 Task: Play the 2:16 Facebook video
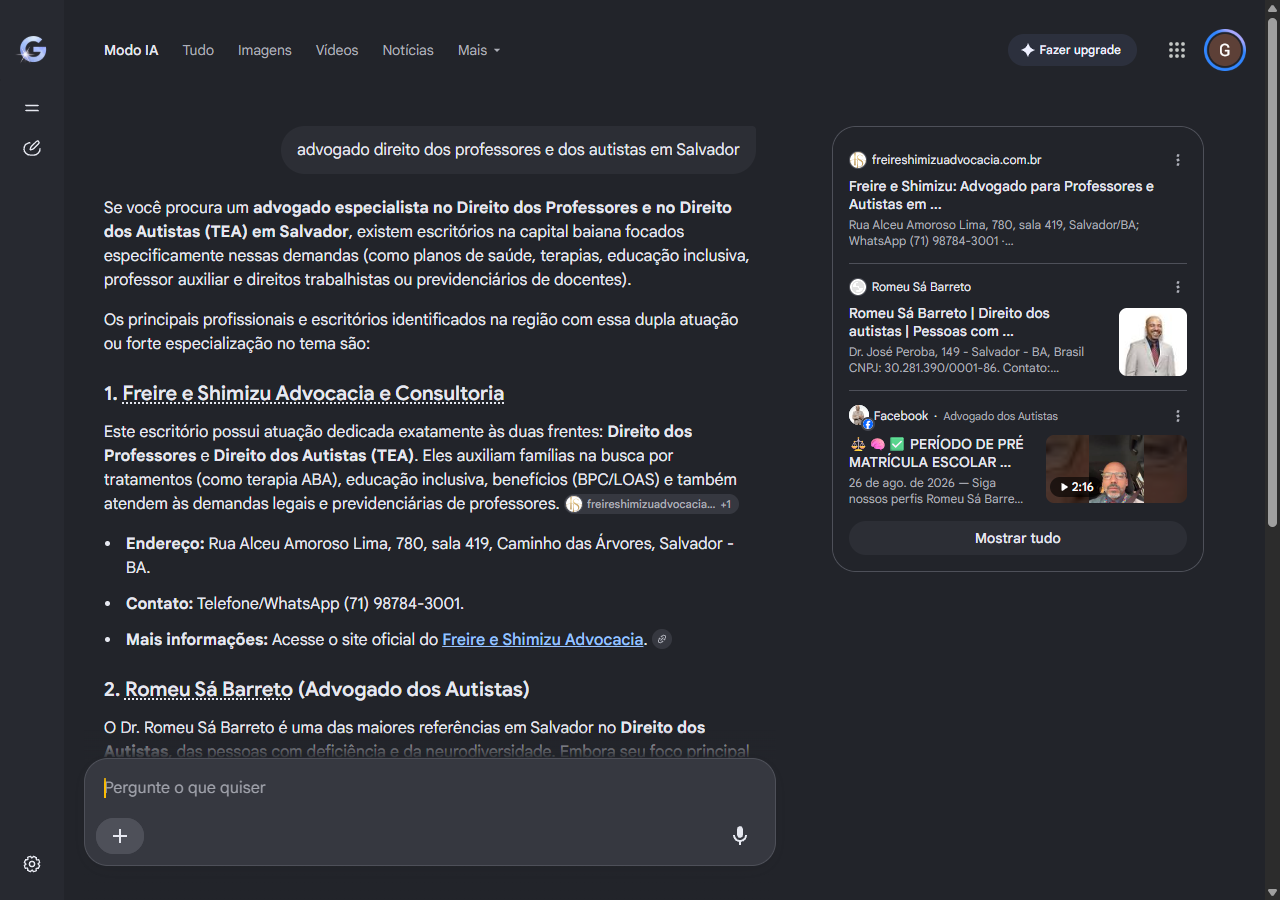click(1116, 469)
